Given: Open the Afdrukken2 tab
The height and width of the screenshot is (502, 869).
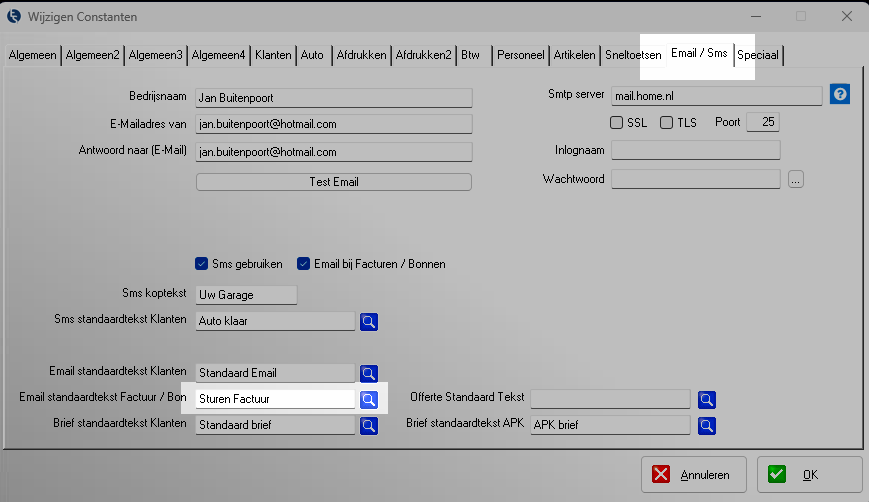Looking at the screenshot, I should (424, 56).
